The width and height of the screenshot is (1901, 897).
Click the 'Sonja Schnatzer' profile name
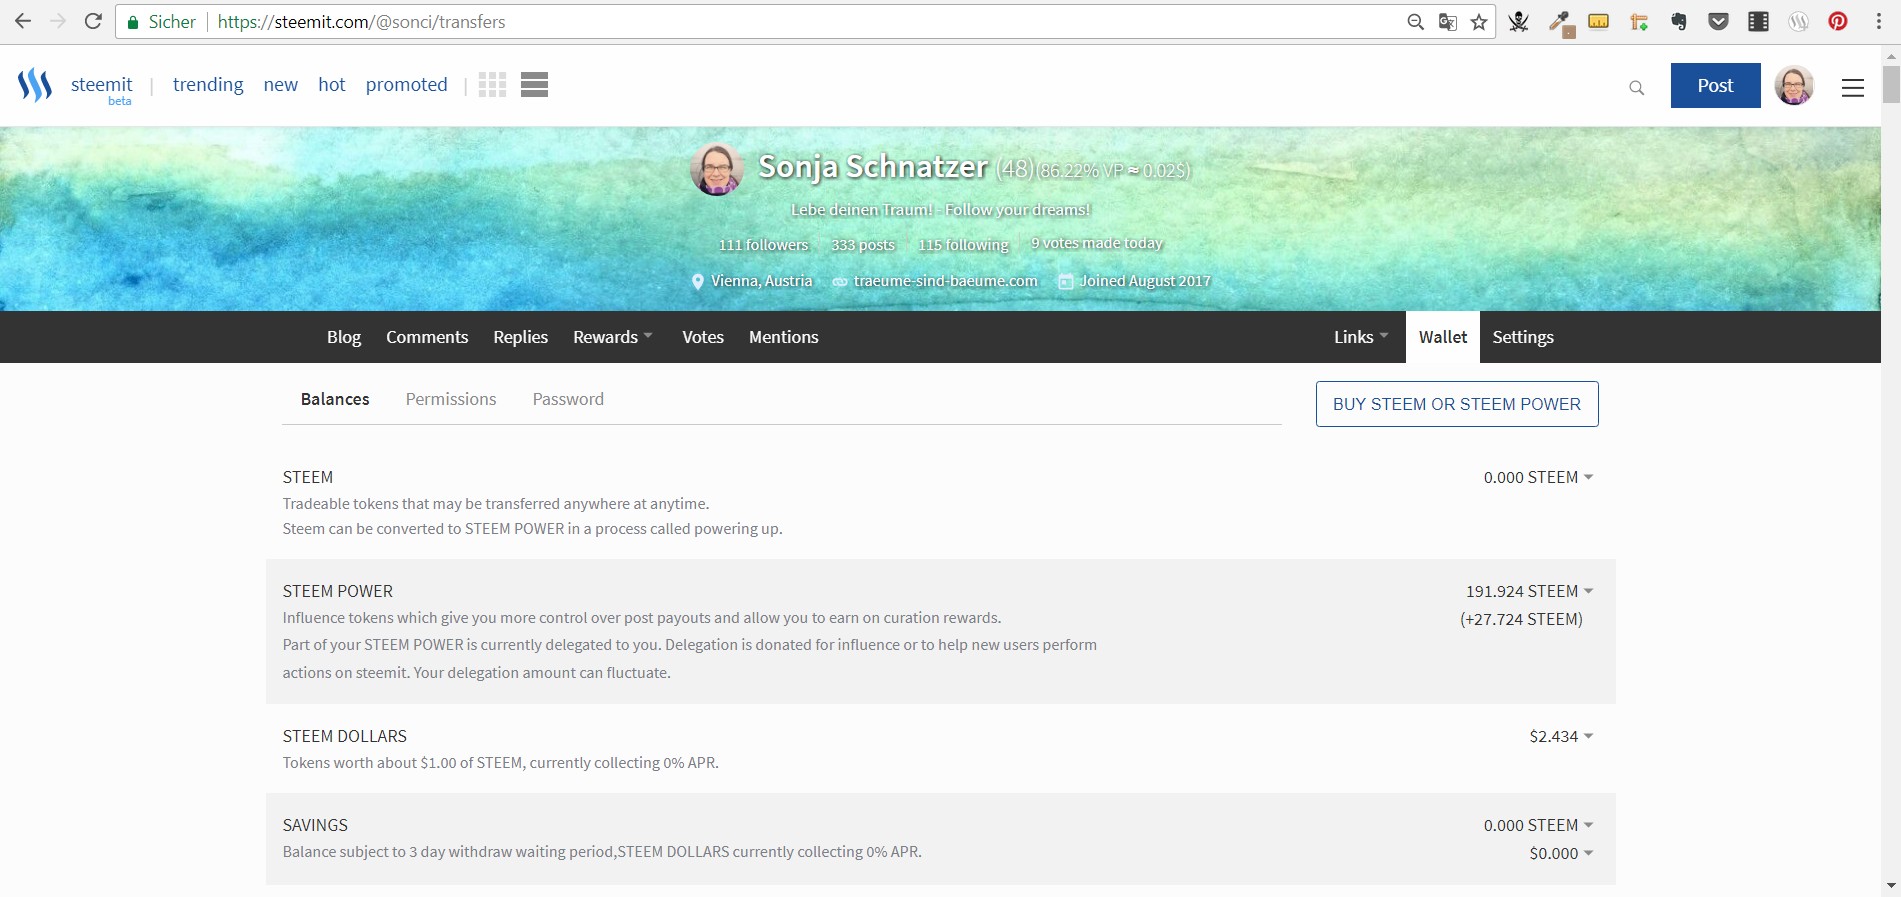pos(873,166)
